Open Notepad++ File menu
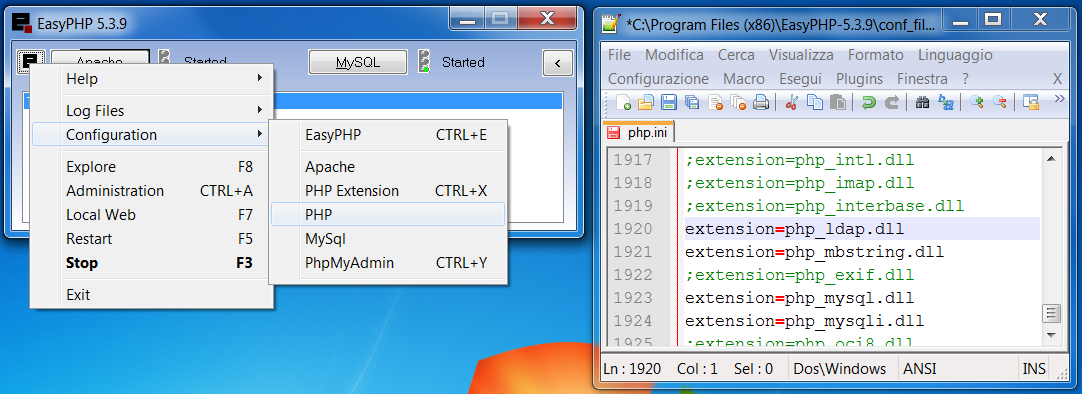The height and width of the screenshot is (394, 1082). point(619,55)
